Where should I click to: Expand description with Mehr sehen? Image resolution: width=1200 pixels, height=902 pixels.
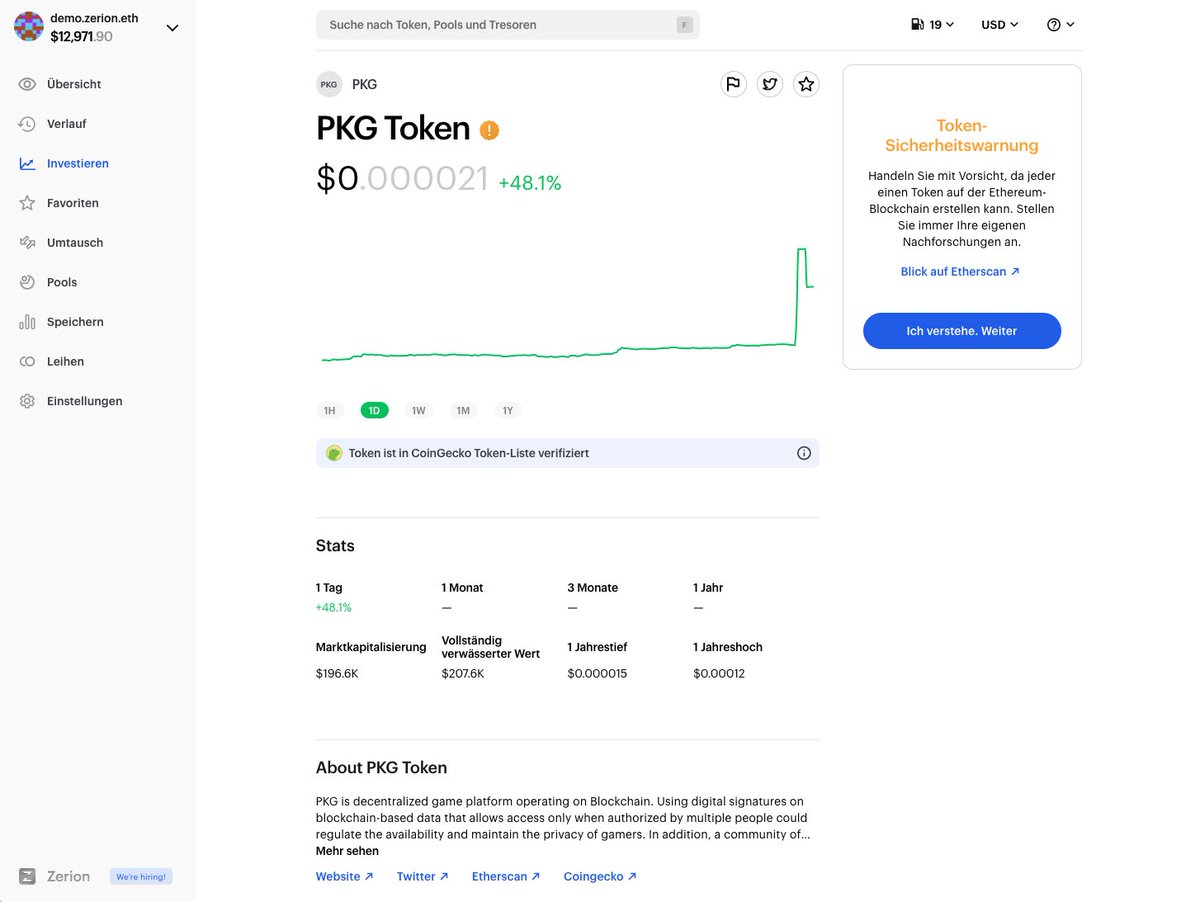click(347, 851)
